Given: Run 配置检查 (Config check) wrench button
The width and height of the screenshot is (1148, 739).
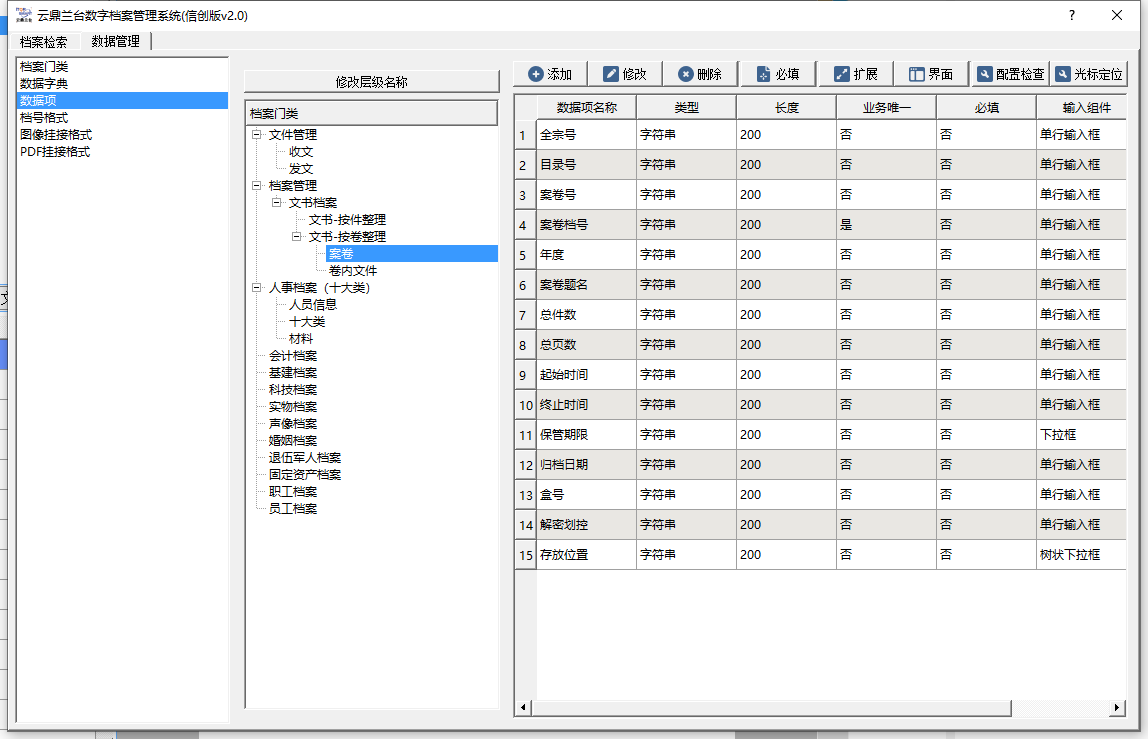Looking at the screenshot, I should point(1010,74).
